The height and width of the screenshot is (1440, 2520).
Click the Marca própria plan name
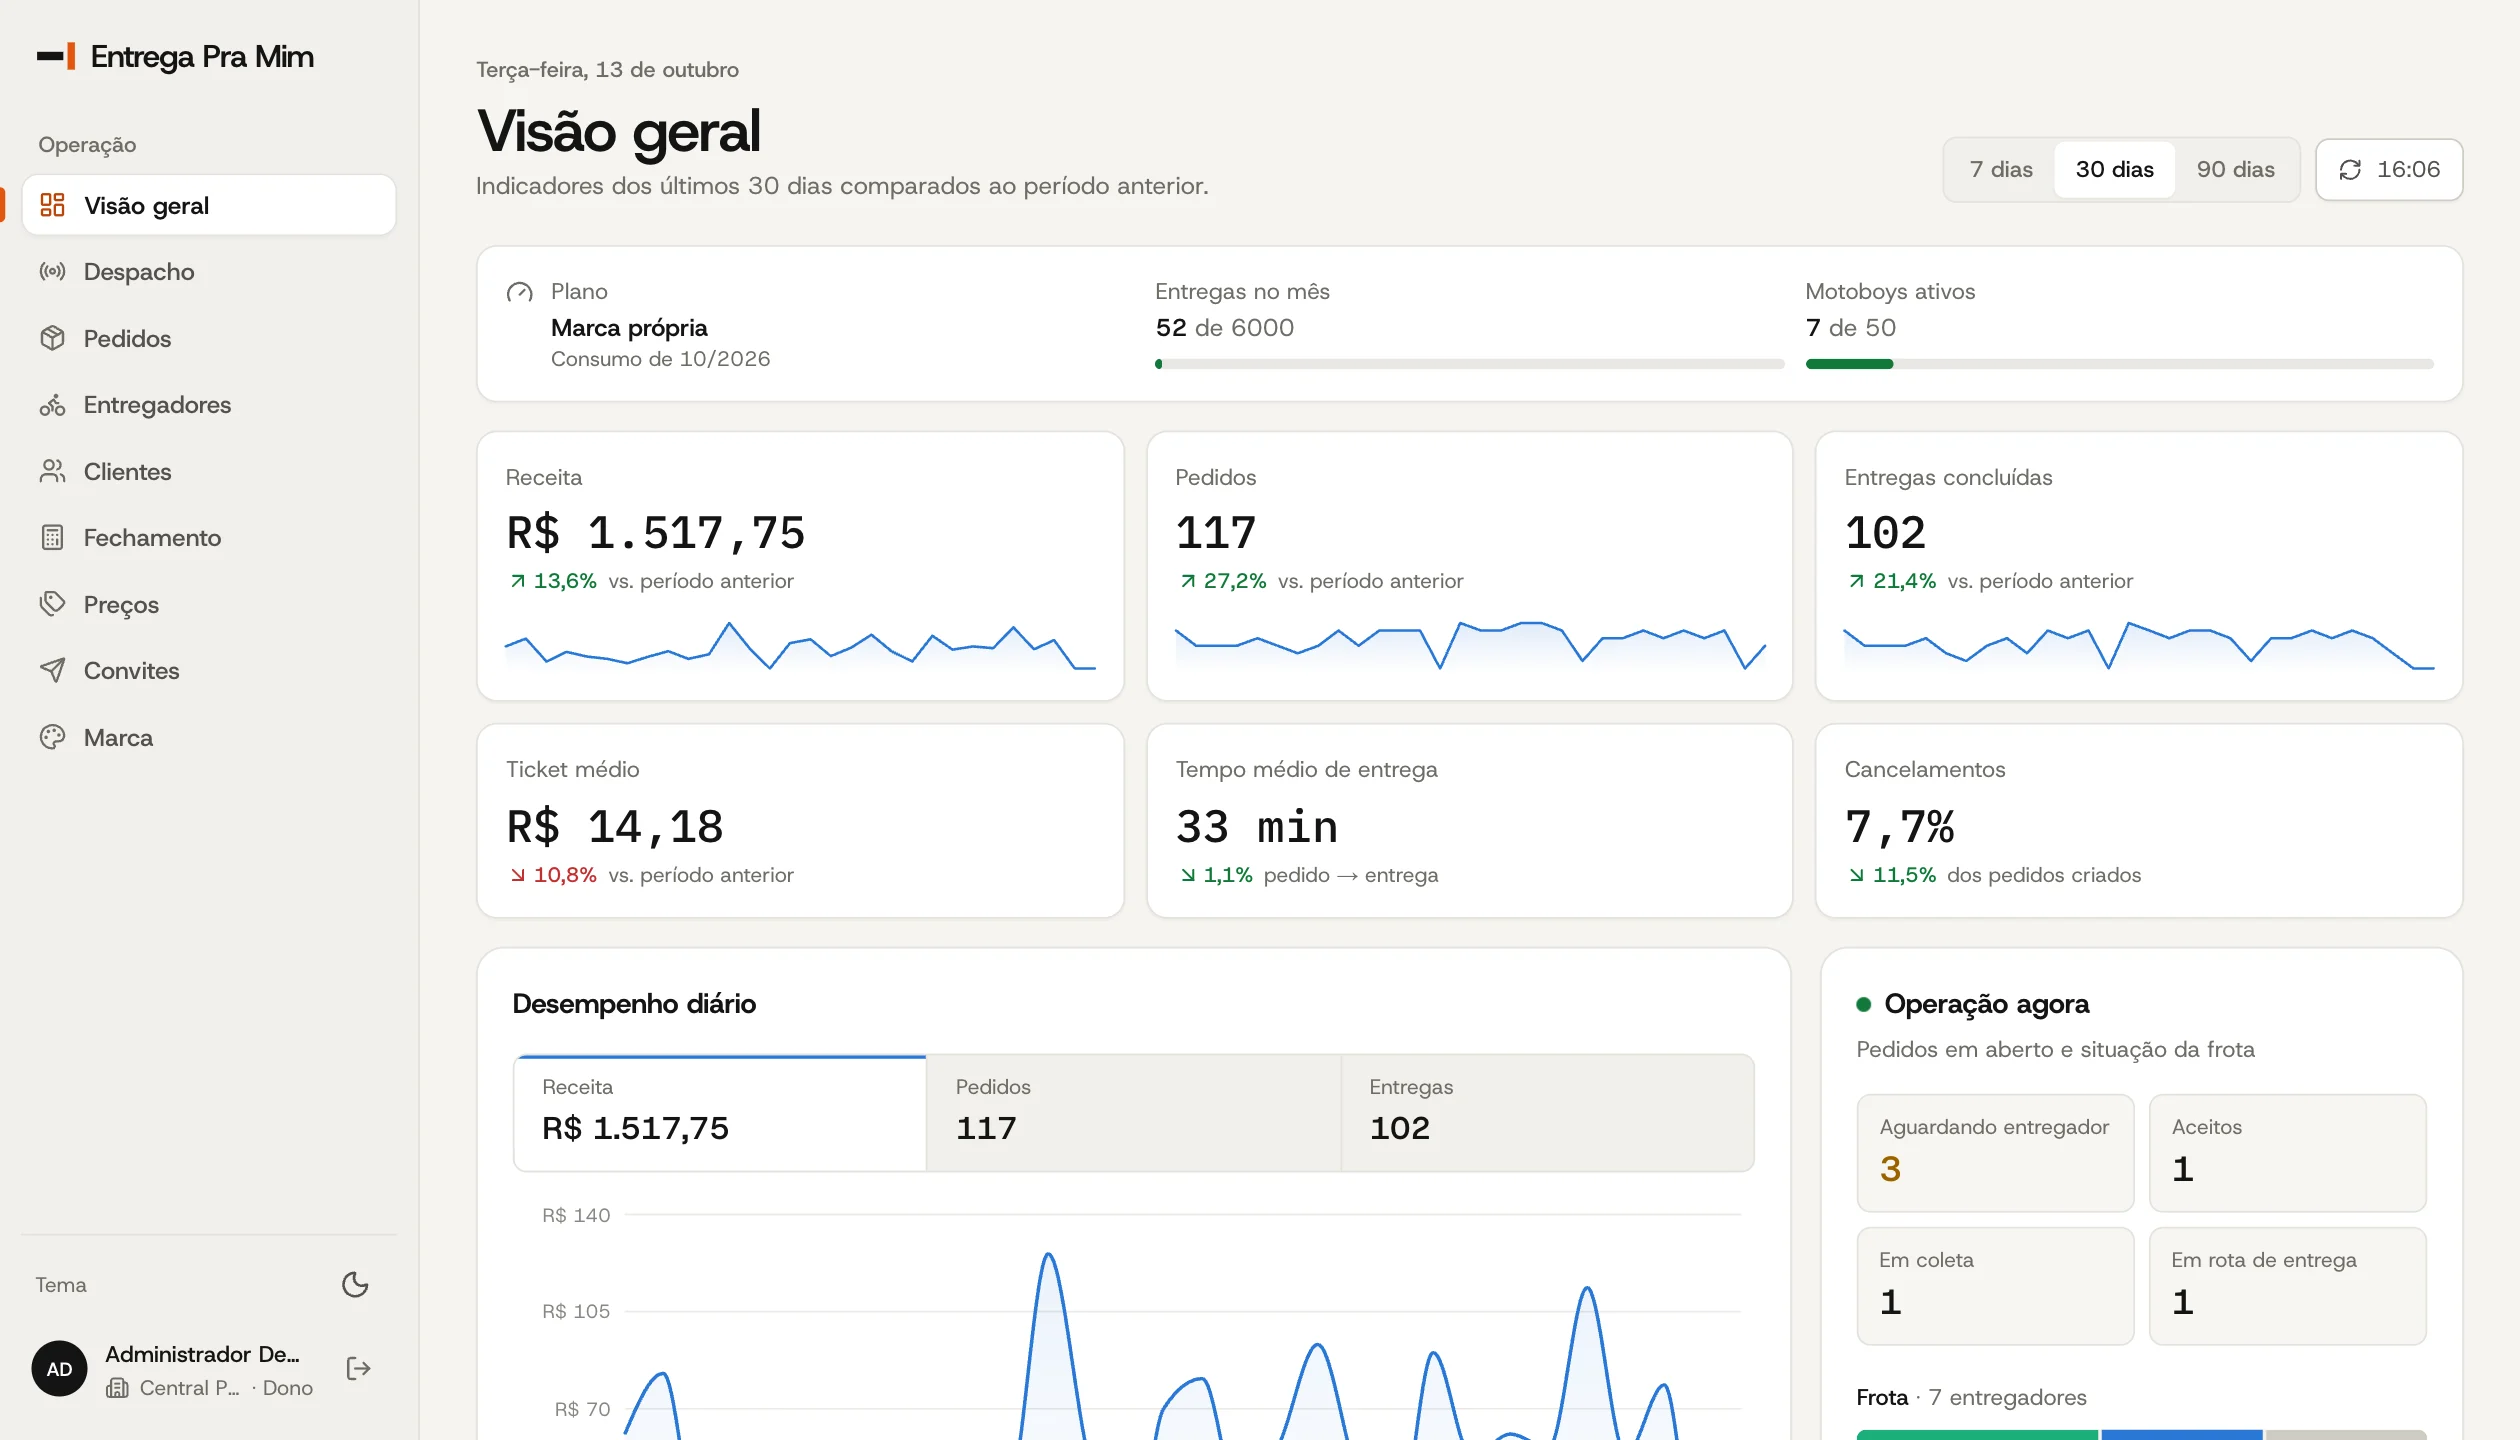[629, 328]
